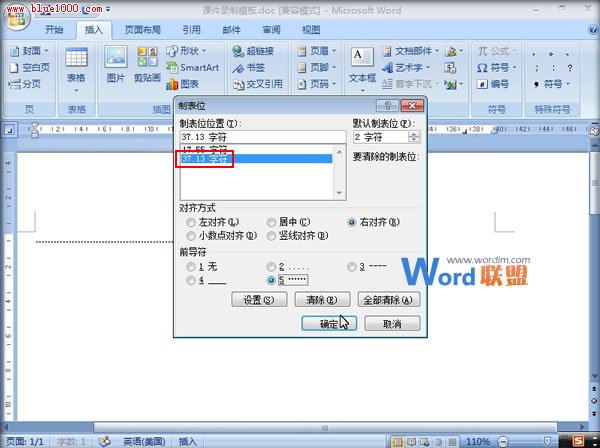Screen dimensions: 600x448
Task: Open the 文本框 text box tool
Action: [x=362, y=69]
